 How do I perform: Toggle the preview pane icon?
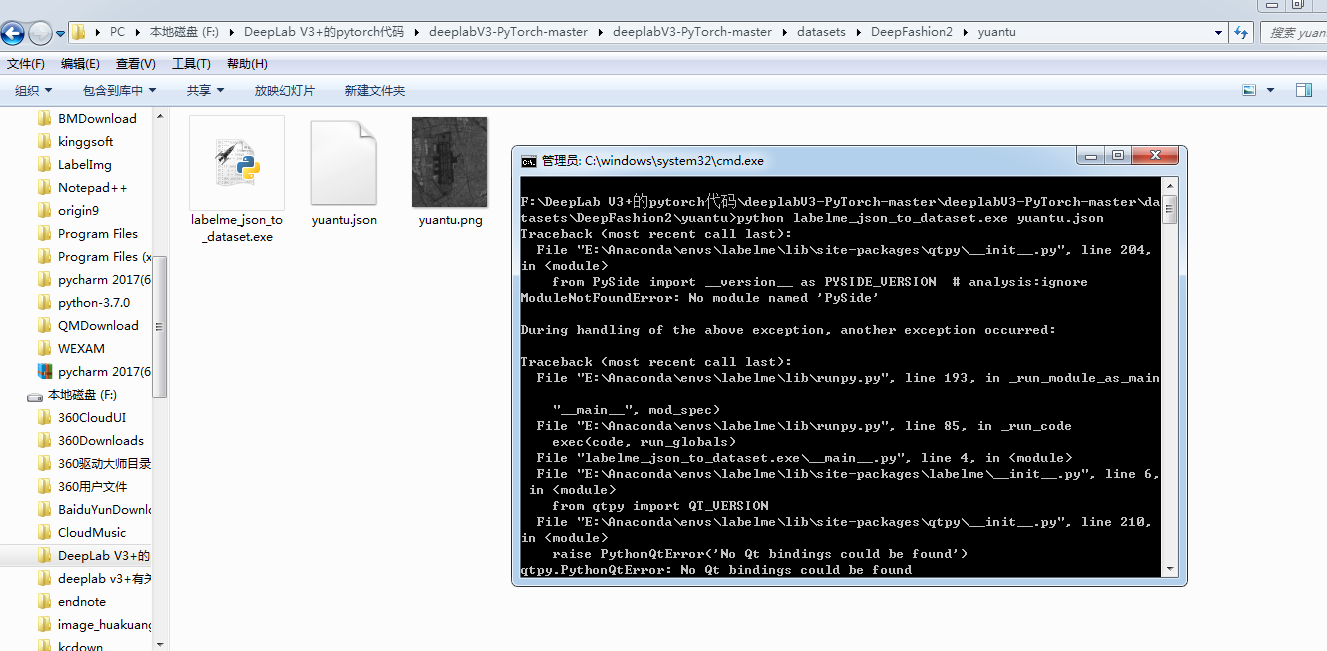pos(1304,90)
